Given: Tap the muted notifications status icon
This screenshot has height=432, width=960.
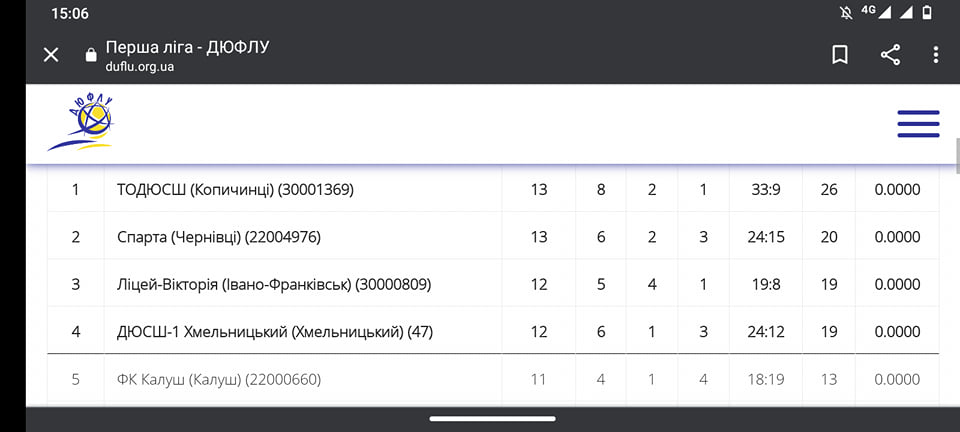Looking at the screenshot, I should [x=846, y=13].
